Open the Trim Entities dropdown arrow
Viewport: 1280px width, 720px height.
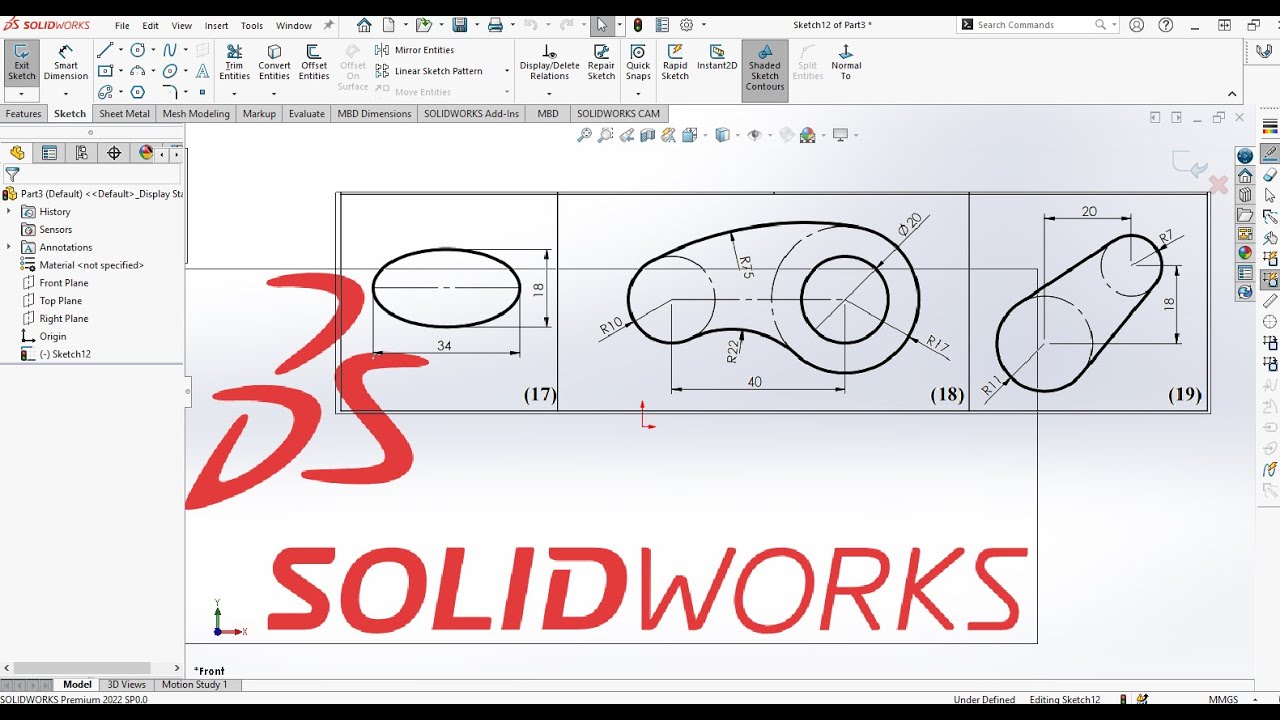pyautogui.click(x=234, y=94)
